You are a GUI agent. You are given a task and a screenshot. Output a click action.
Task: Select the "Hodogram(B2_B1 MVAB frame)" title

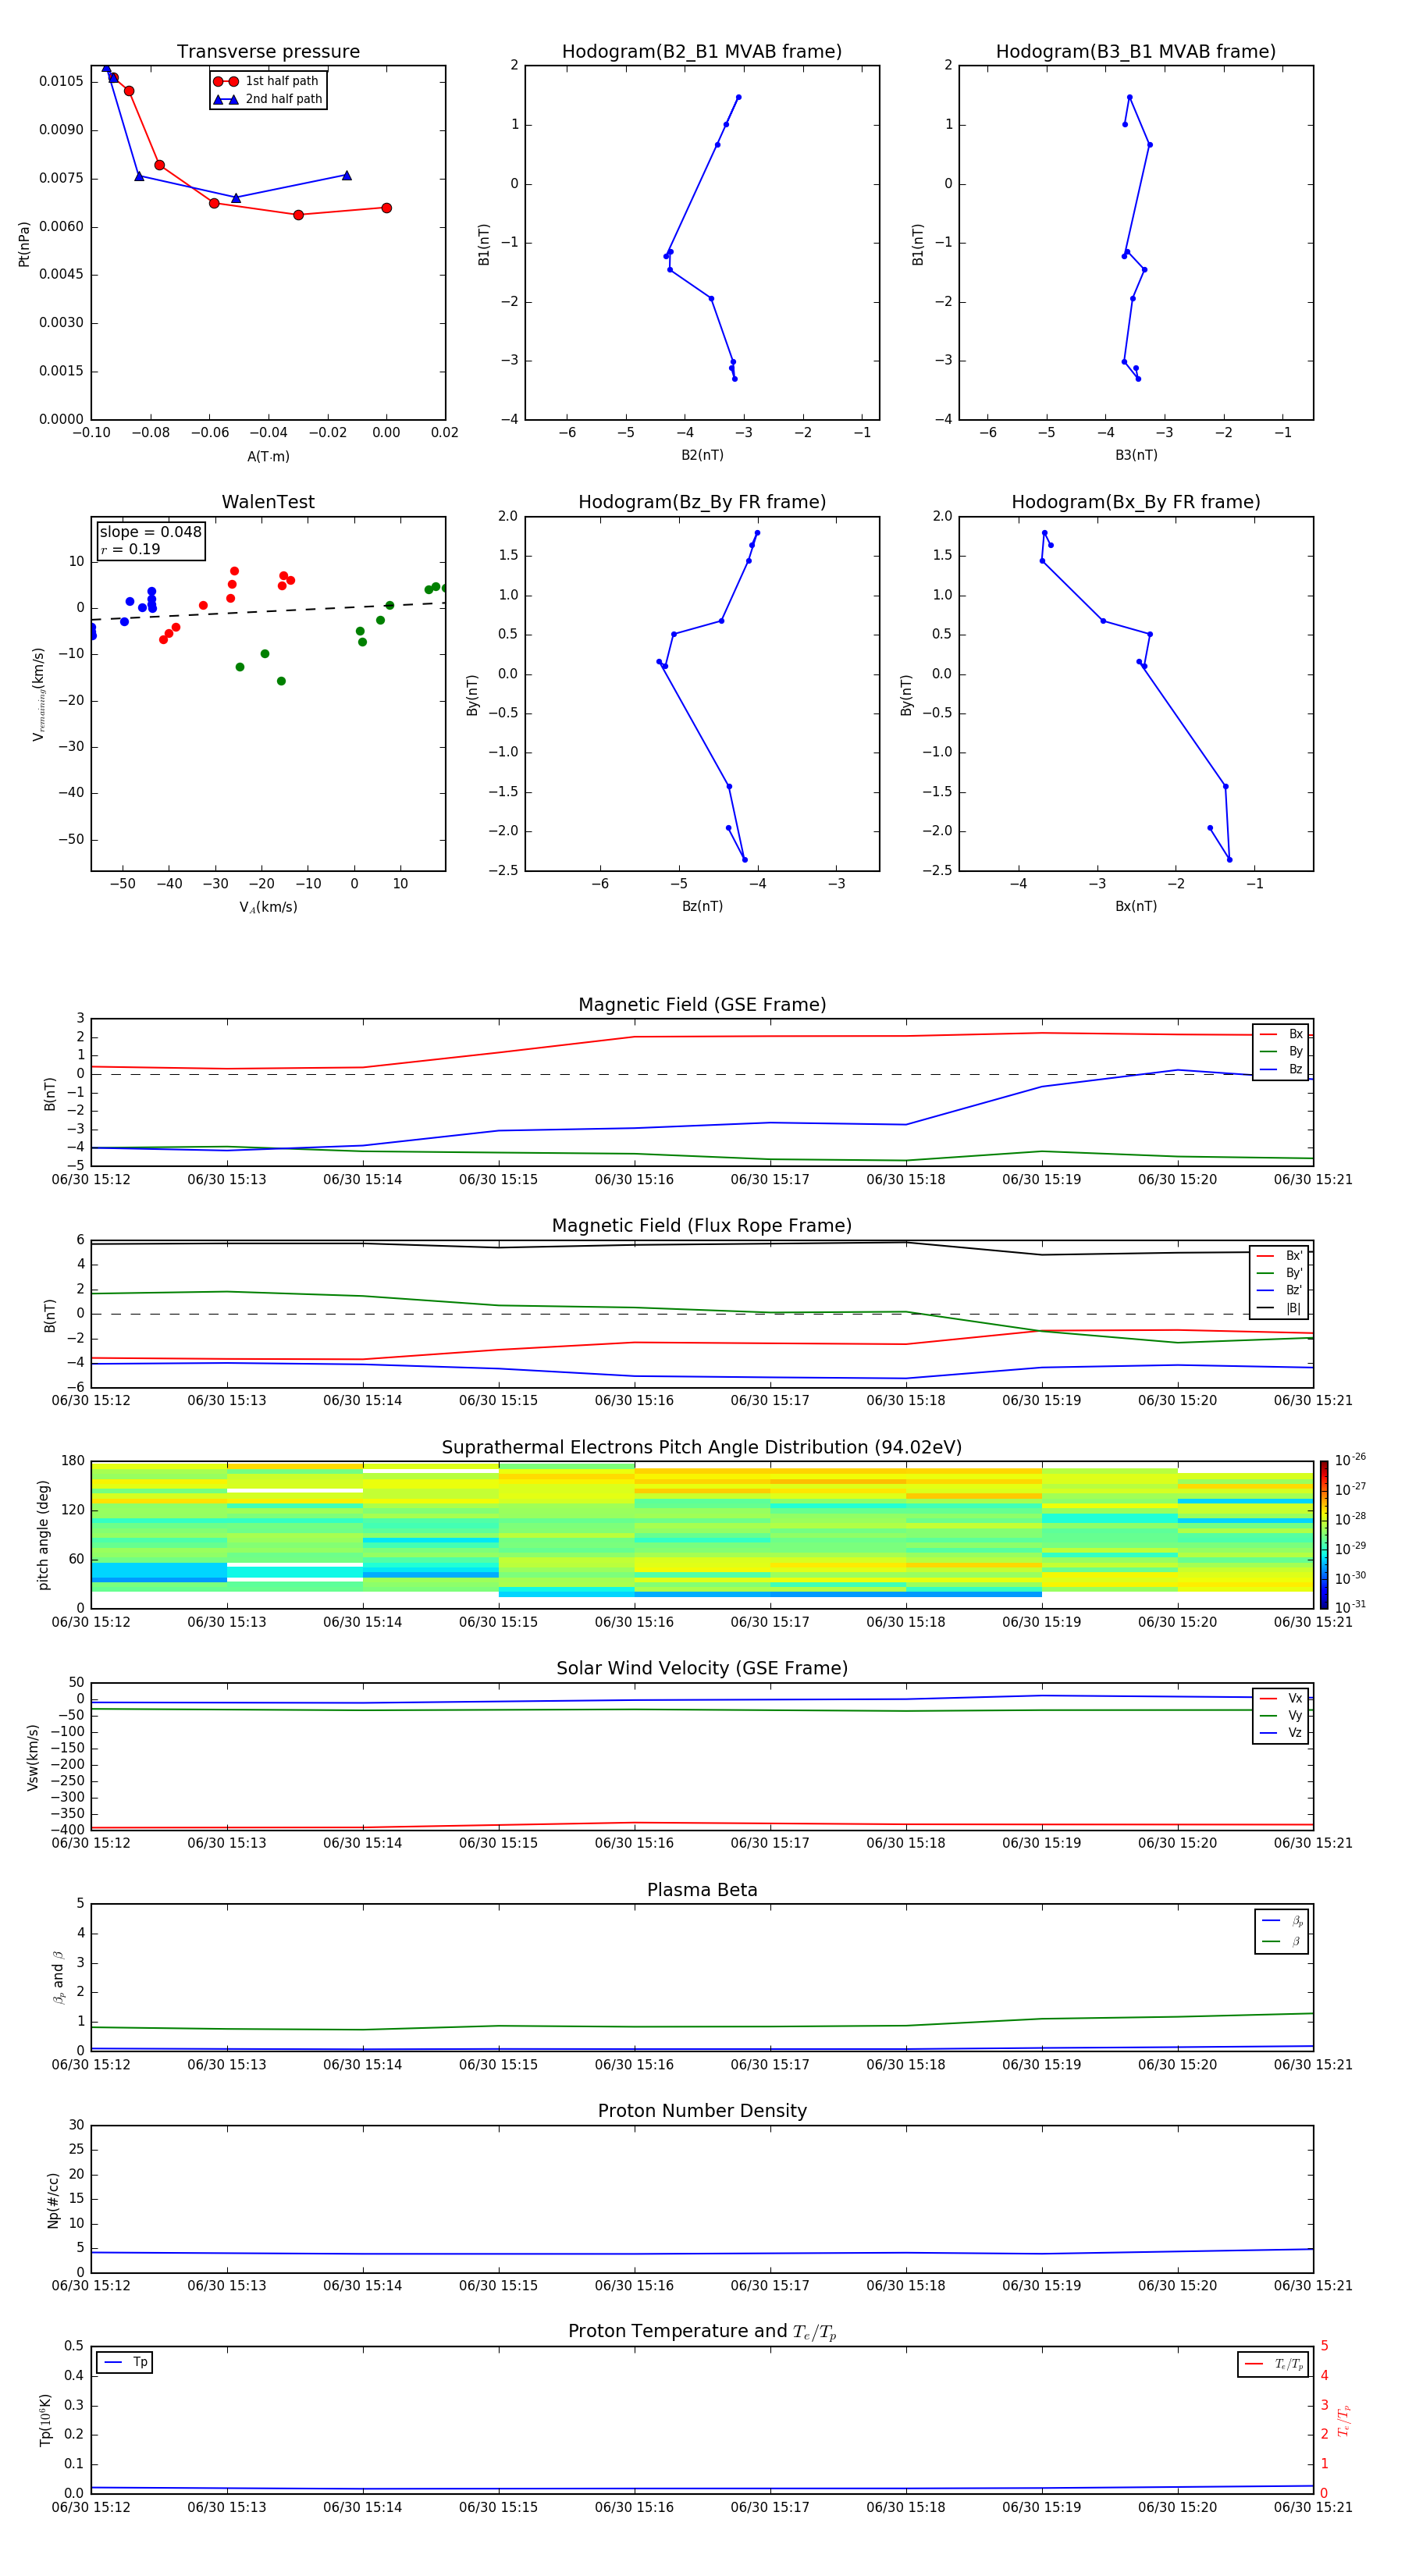702,51
